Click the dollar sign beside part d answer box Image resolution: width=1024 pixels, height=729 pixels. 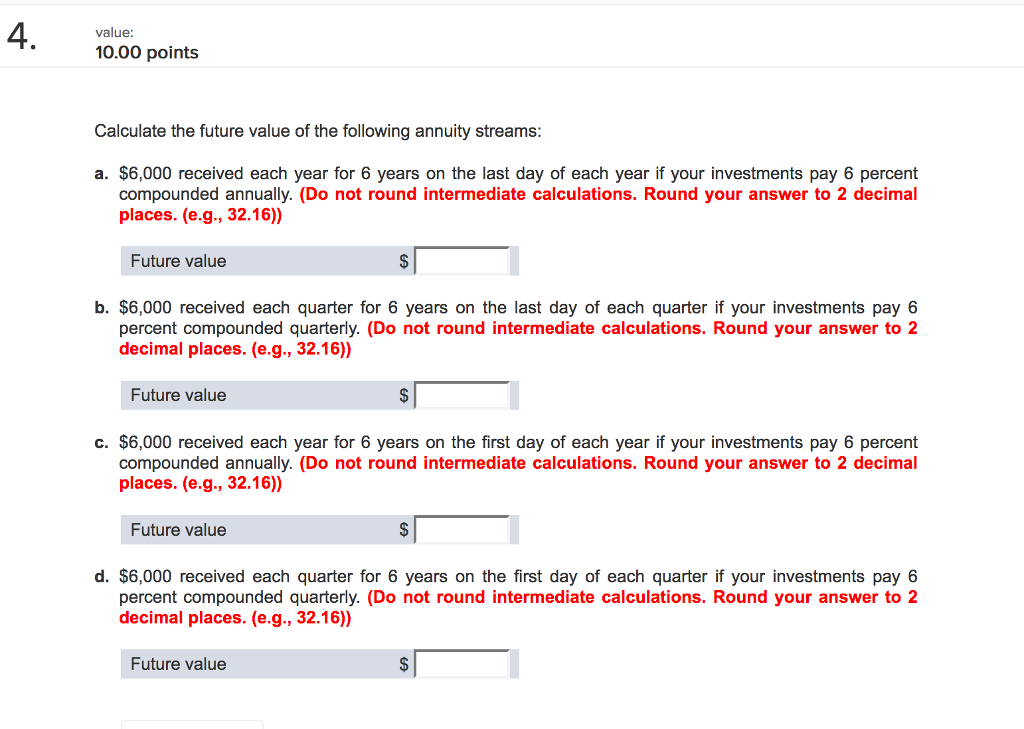[x=405, y=663]
